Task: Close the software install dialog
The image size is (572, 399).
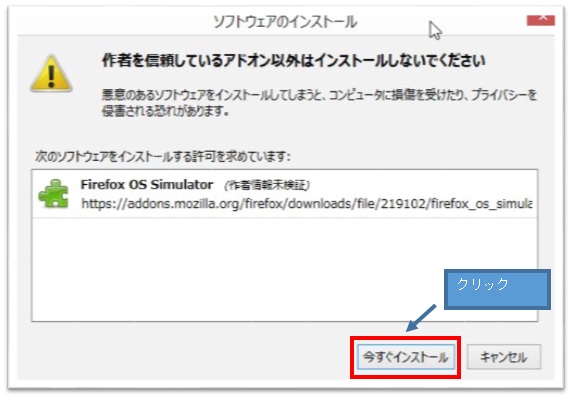Action: [x=541, y=20]
